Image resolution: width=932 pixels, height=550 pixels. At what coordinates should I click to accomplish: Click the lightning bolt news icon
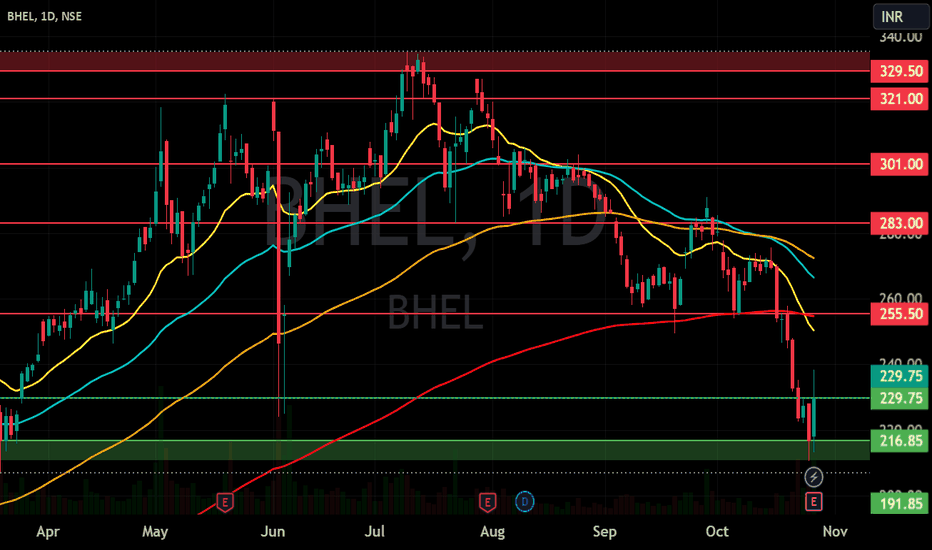click(814, 477)
